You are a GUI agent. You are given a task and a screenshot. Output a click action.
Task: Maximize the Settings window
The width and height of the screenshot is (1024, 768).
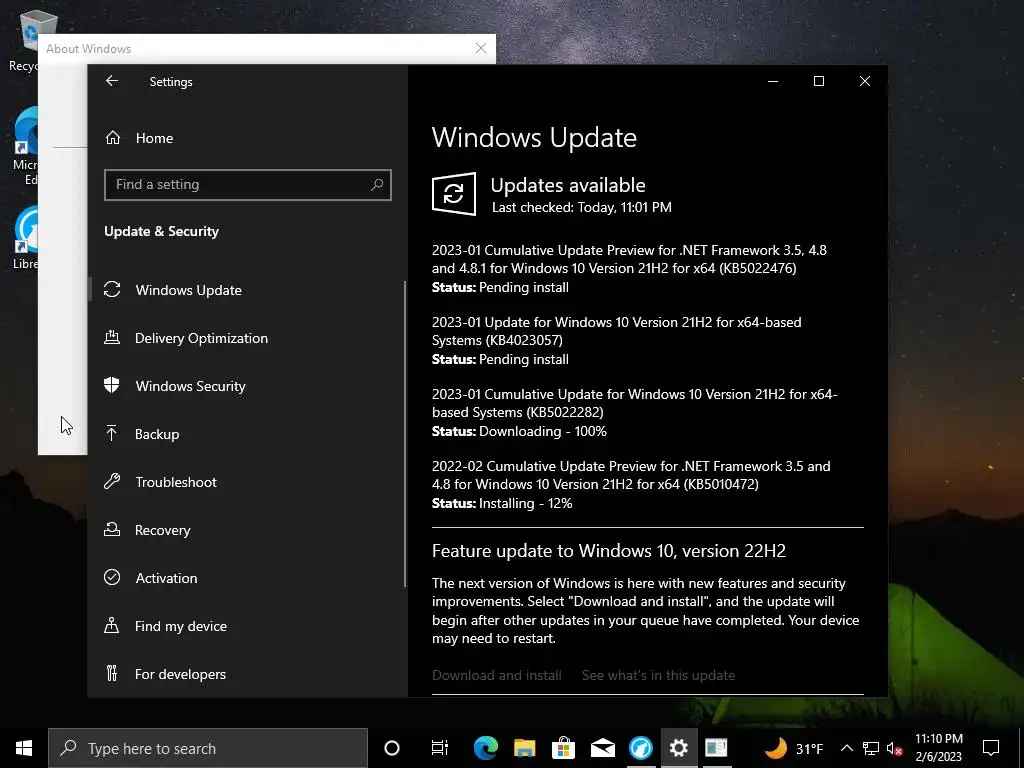pos(819,81)
